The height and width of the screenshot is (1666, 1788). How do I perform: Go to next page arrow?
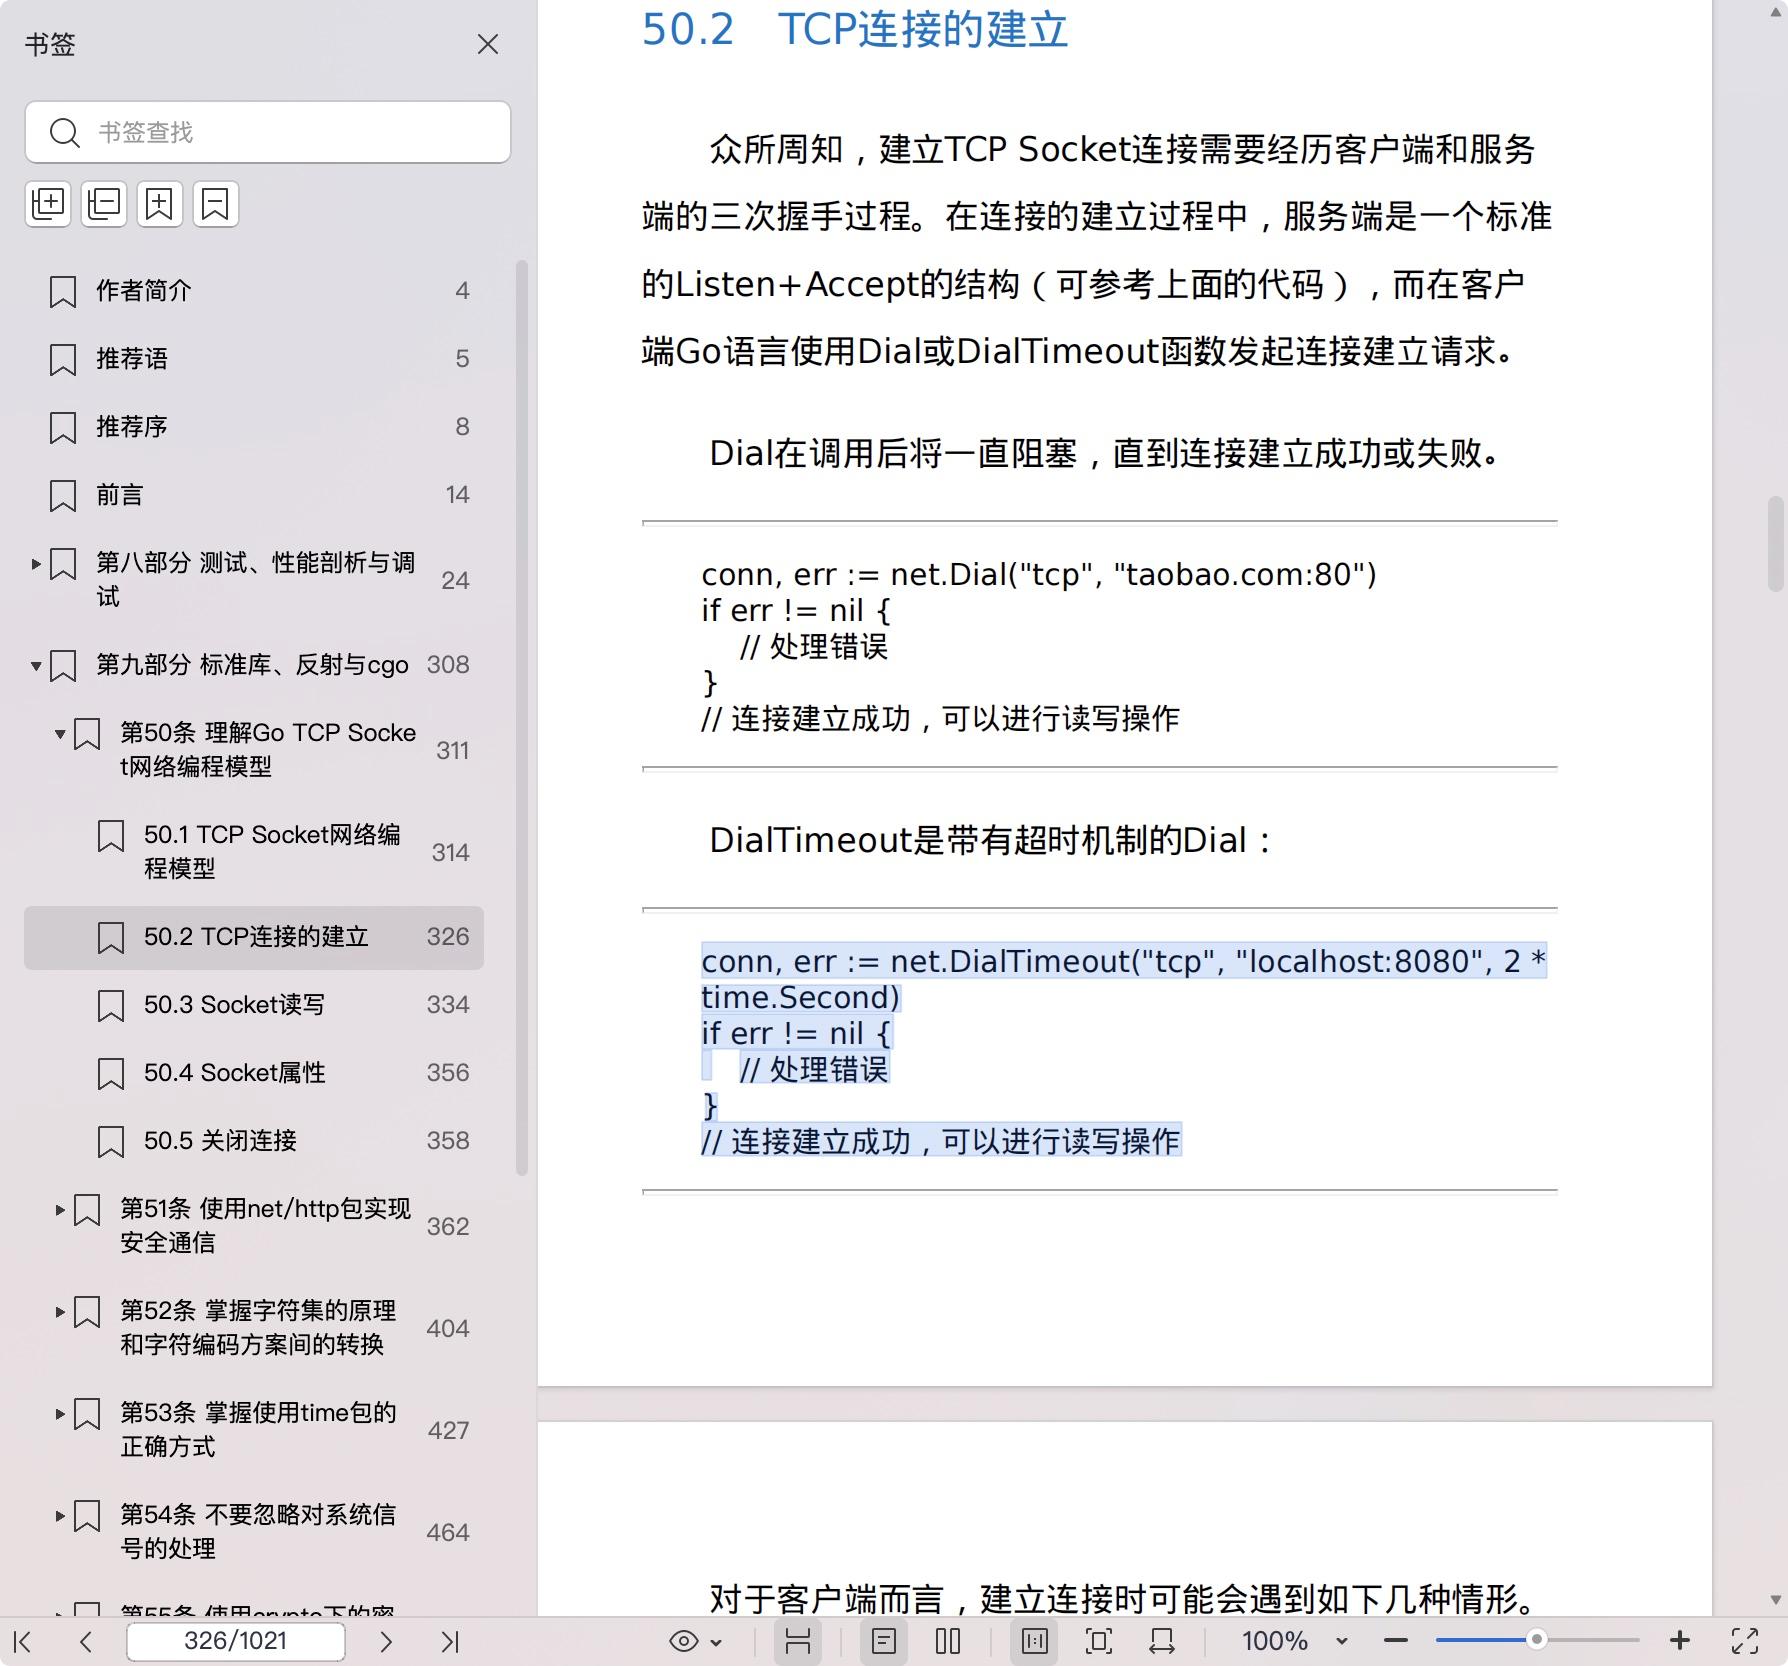(386, 1641)
